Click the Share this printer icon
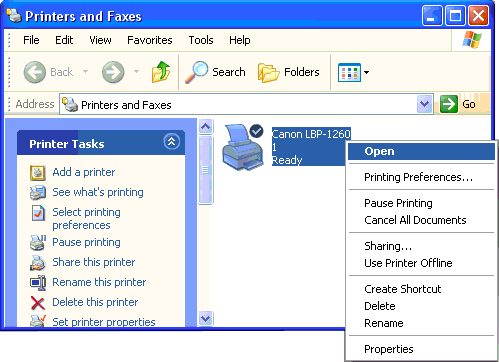This screenshot has width=499, height=362. [38, 263]
